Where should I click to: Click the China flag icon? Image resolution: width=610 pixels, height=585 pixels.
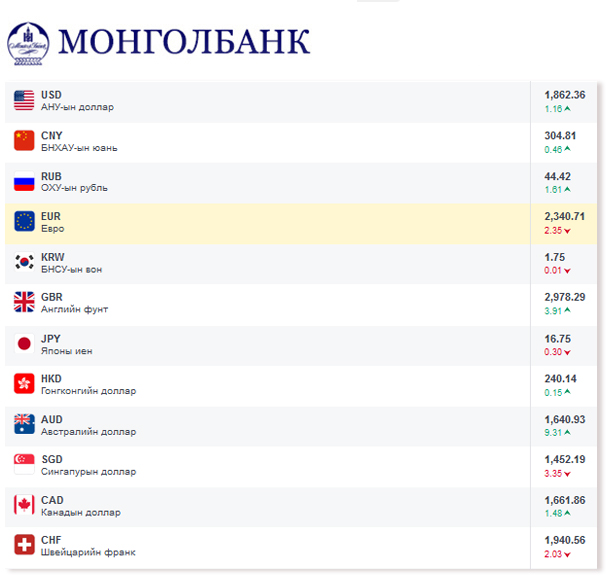[x=24, y=141]
